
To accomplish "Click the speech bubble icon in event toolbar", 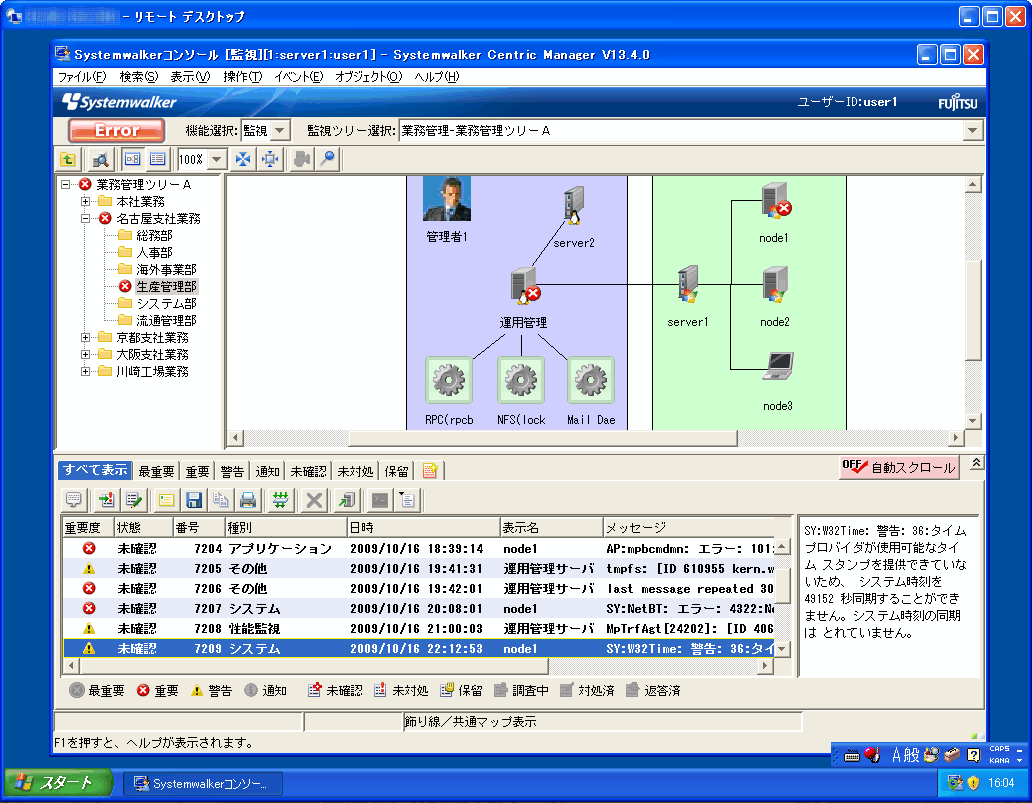I will [x=74, y=500].
